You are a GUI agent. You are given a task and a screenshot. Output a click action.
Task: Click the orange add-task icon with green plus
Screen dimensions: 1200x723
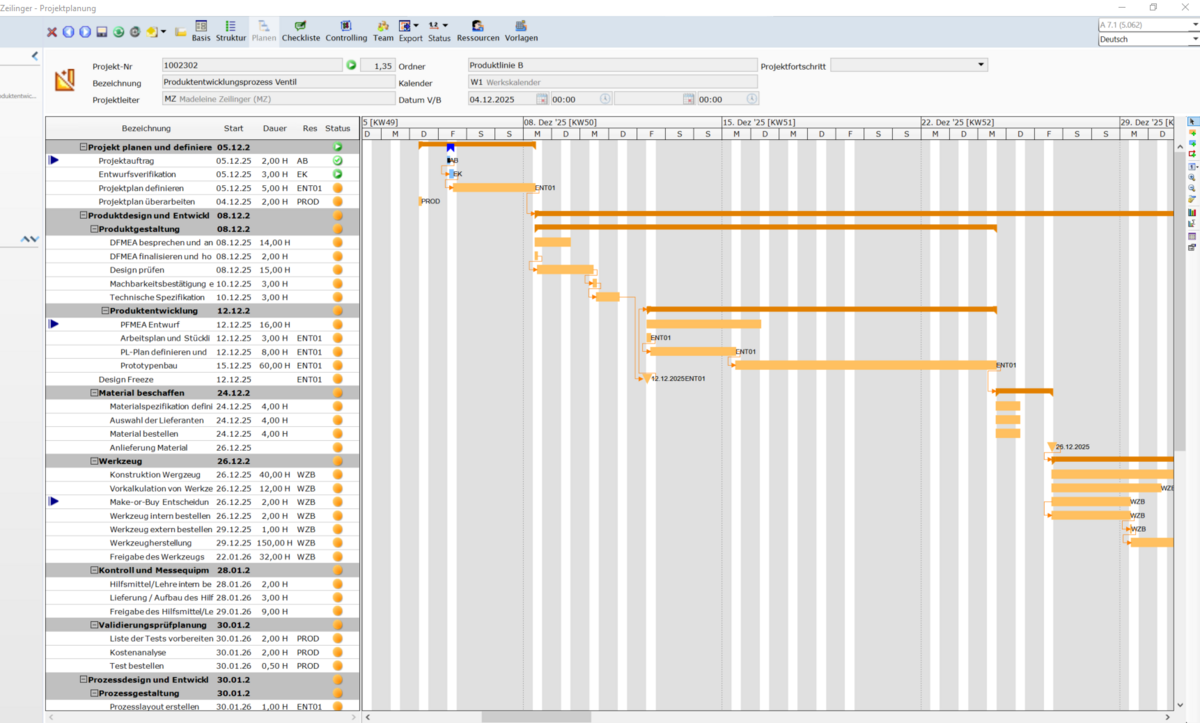click(x=1192, y=132)
